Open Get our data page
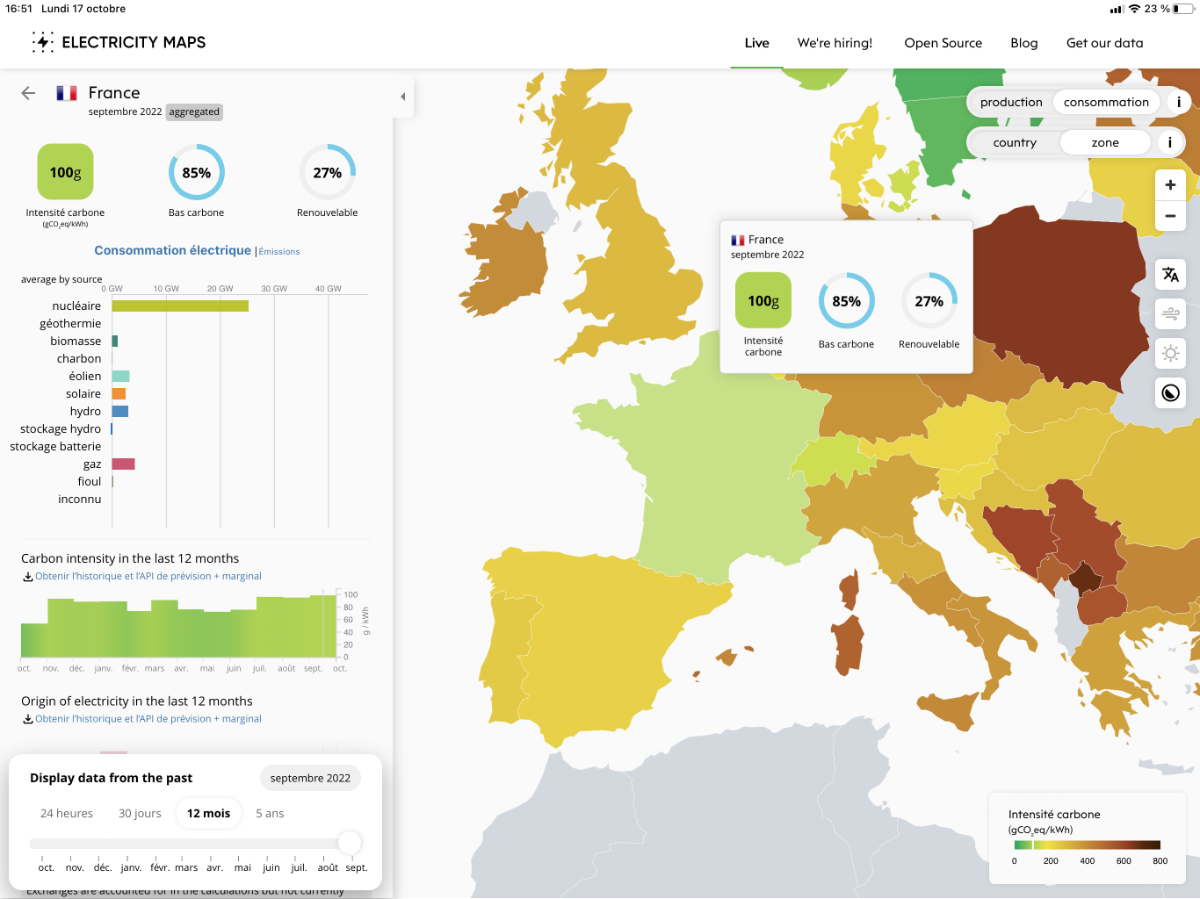Image resolution: width=1200 pixels, height=899 pixels. pos(1104,43)
